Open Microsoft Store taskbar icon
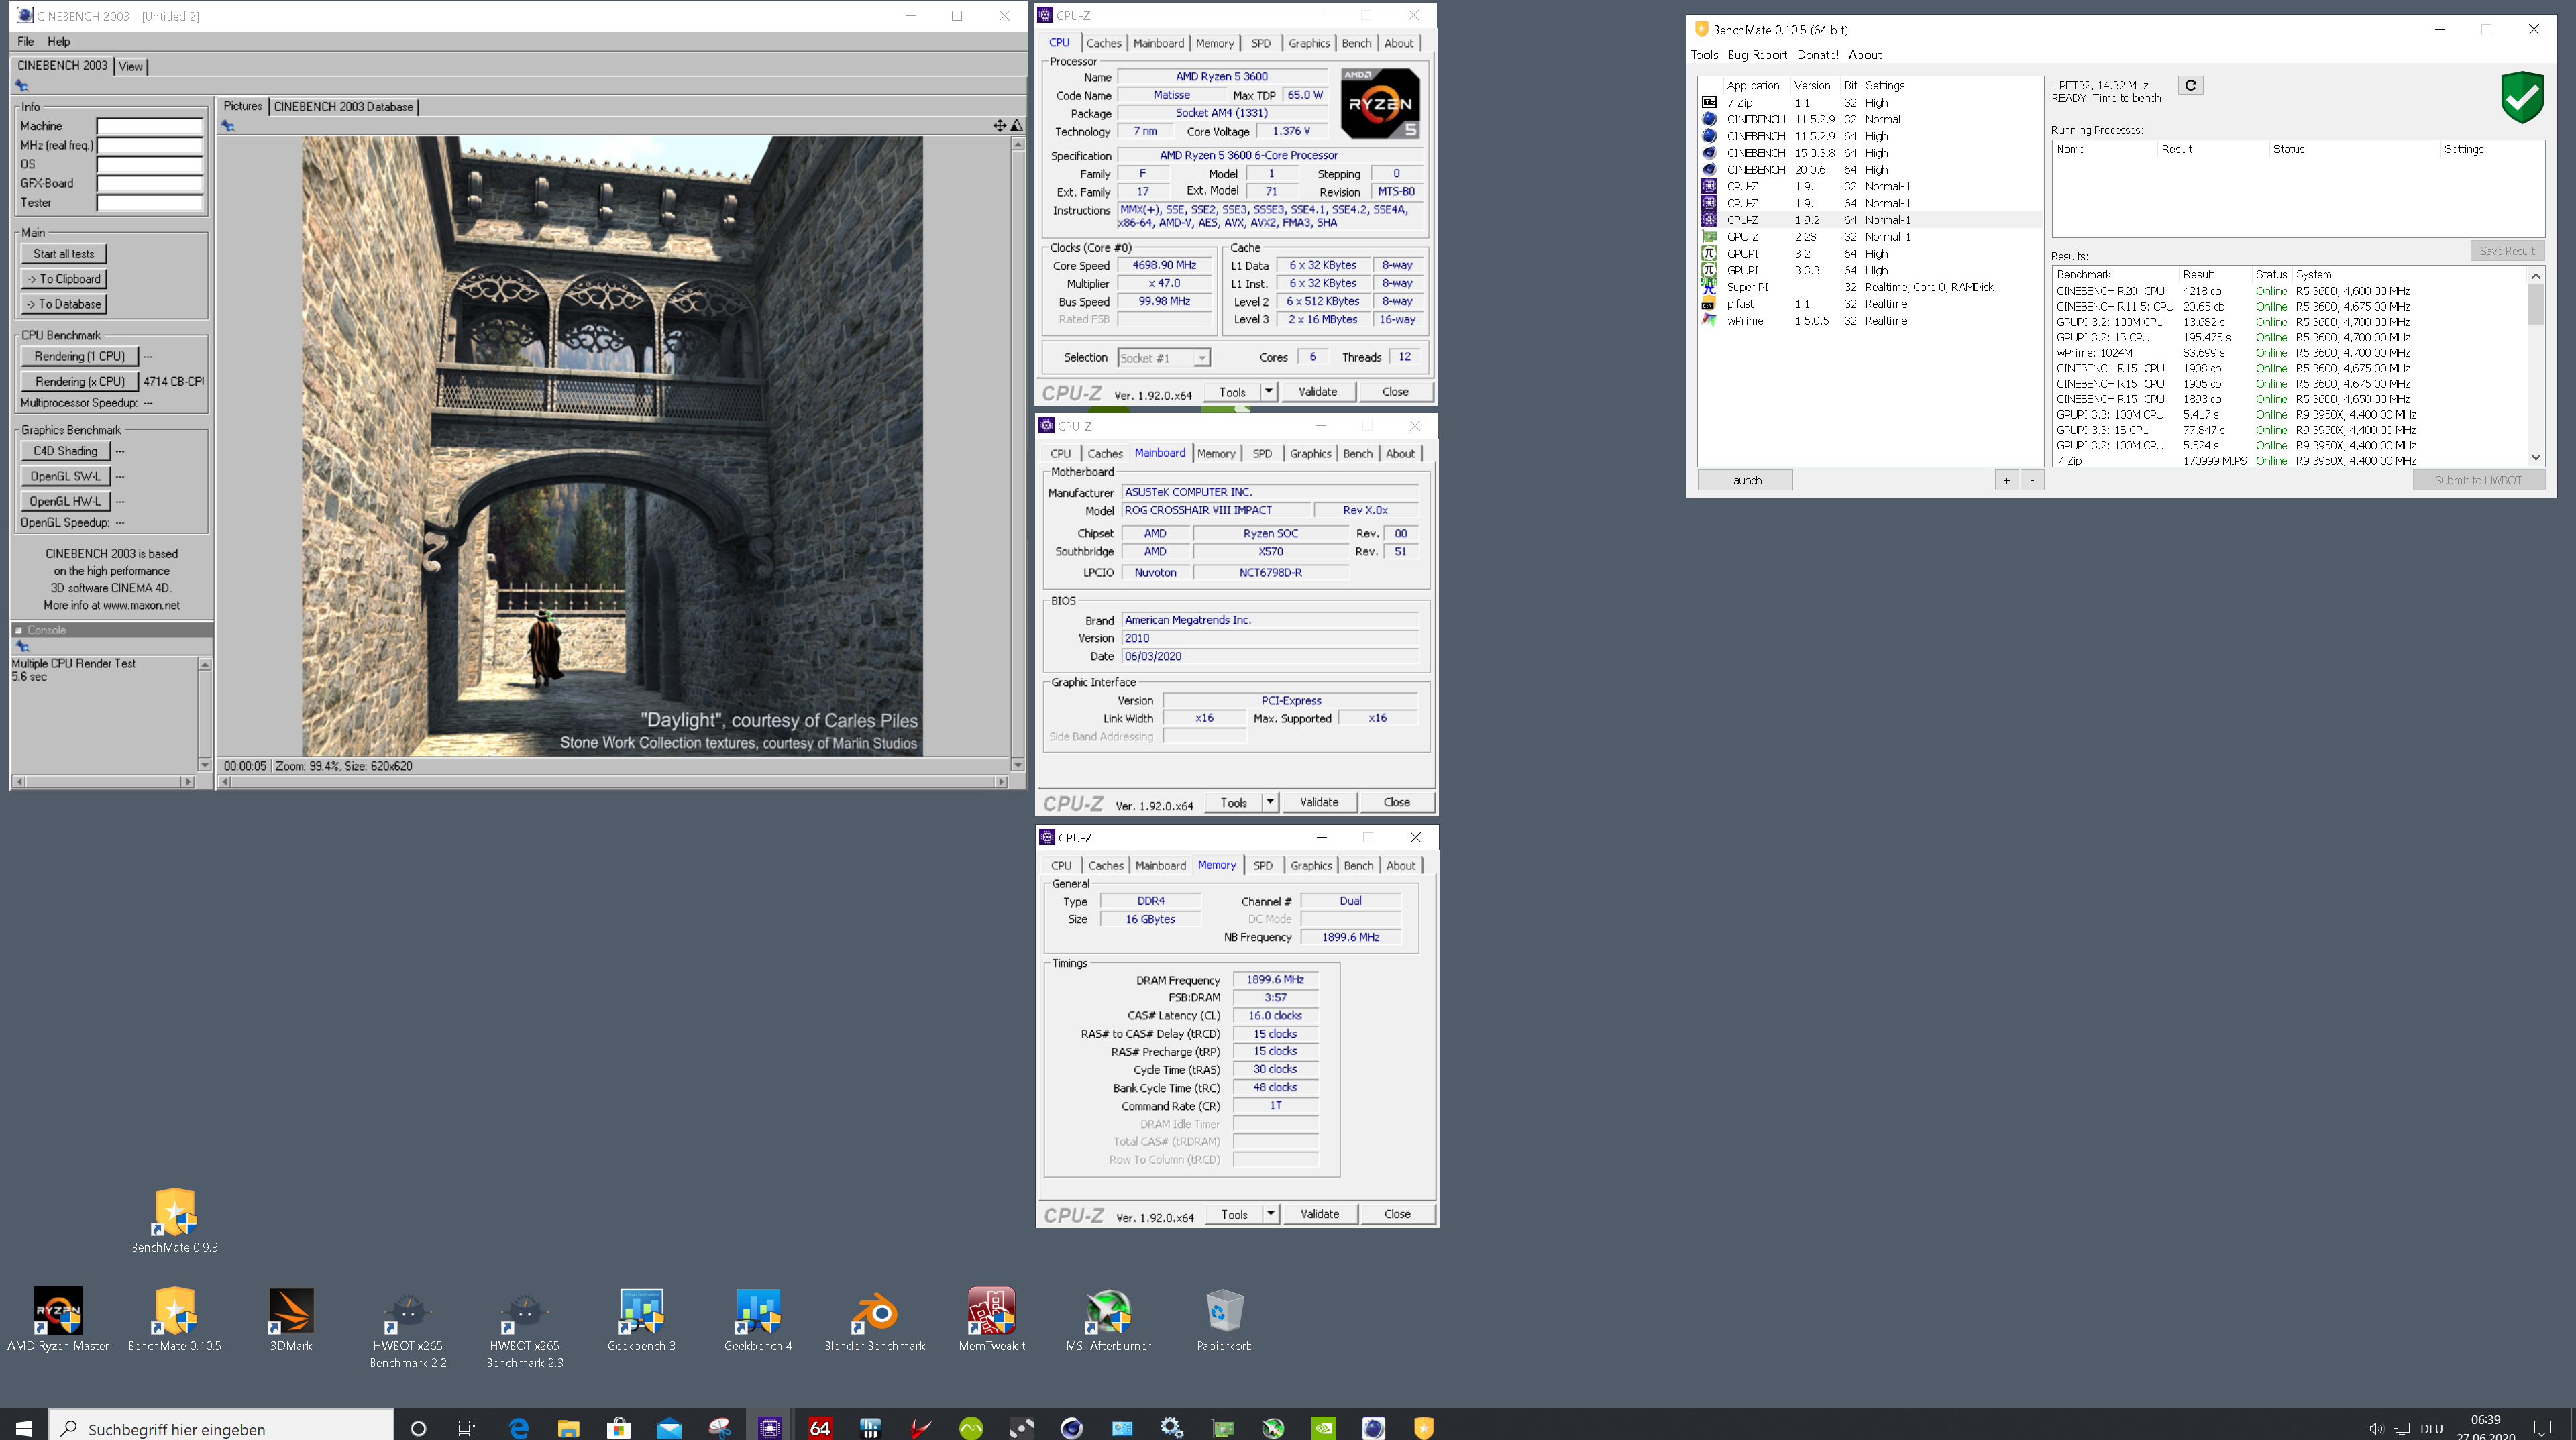This screenshot has width=2576, height=1440. coord(619,1427)
